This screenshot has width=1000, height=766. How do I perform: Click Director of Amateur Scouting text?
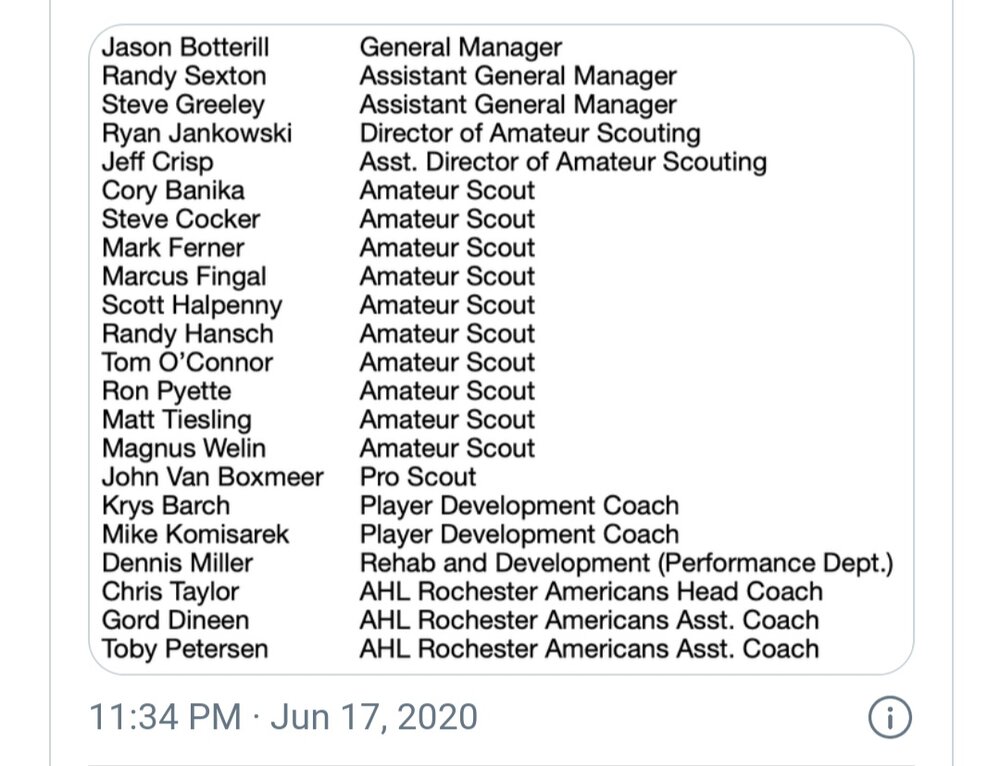pos(530,134)
